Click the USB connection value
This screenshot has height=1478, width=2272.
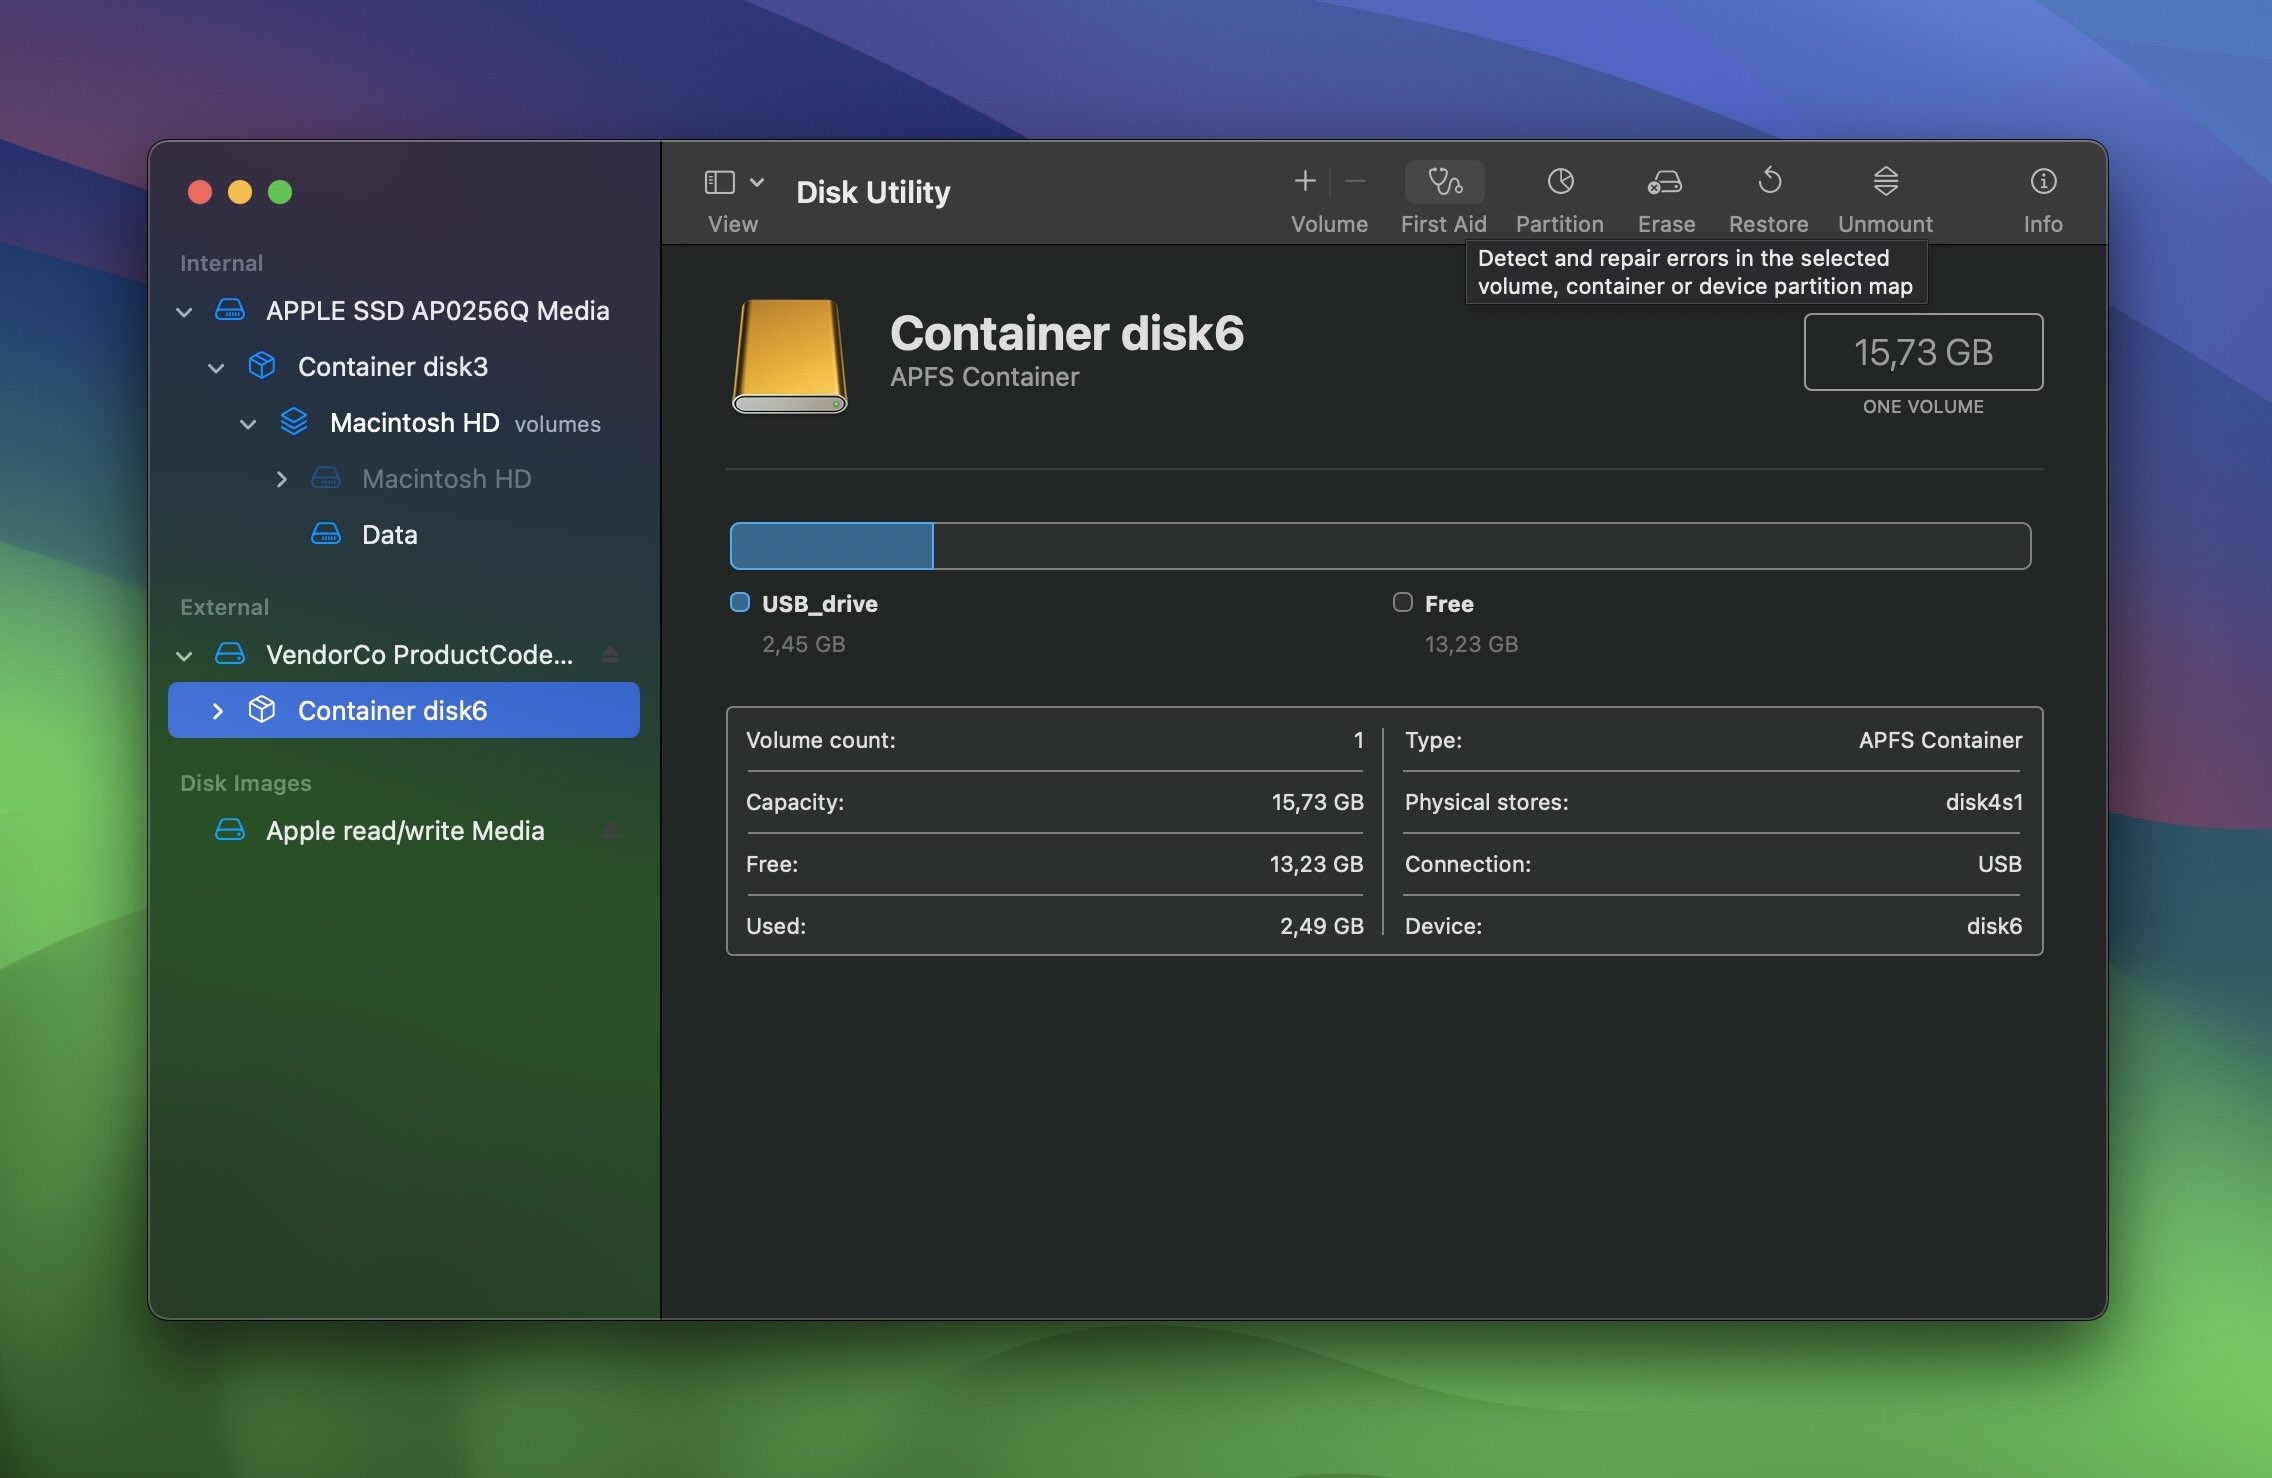click(2000, 864)
